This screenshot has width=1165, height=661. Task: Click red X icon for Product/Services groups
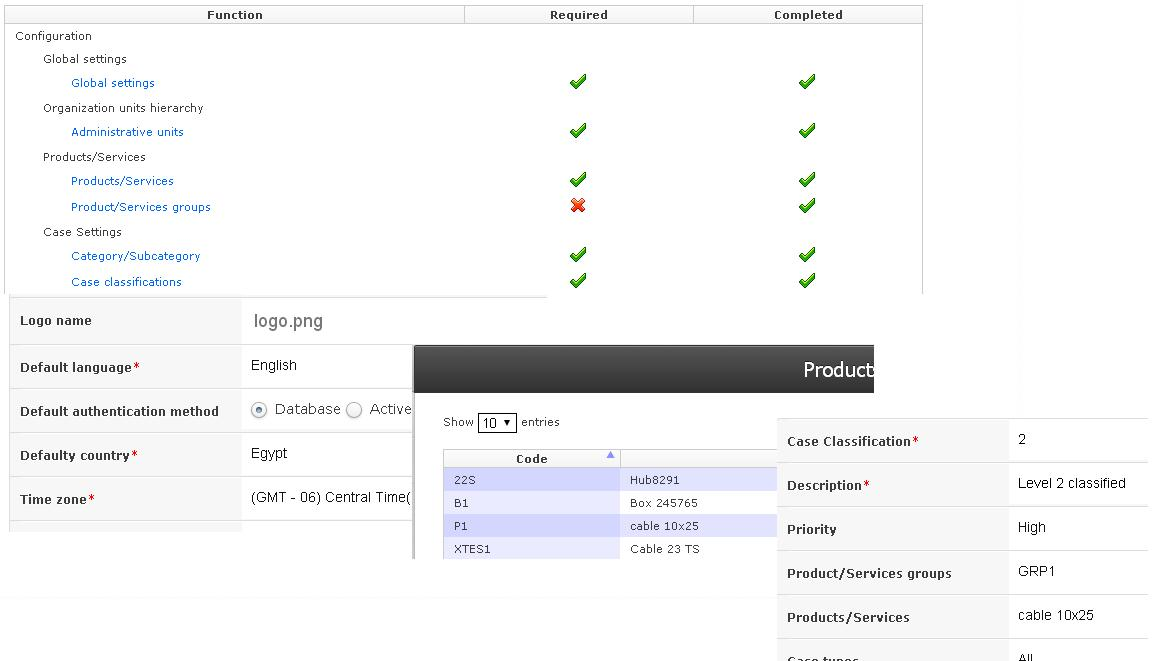coord(577,205)
